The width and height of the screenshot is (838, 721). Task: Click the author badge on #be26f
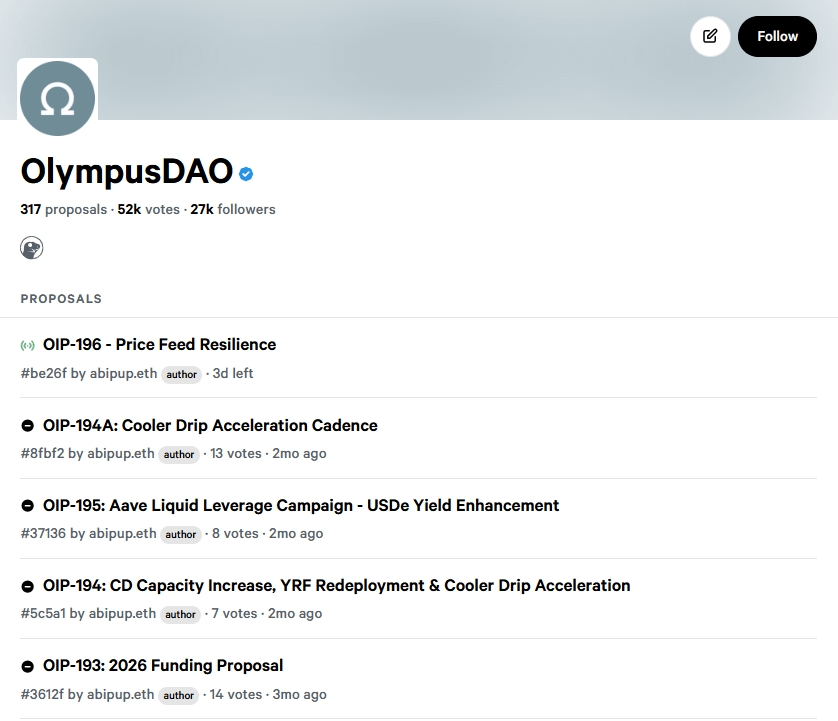(x=181, y=375)
